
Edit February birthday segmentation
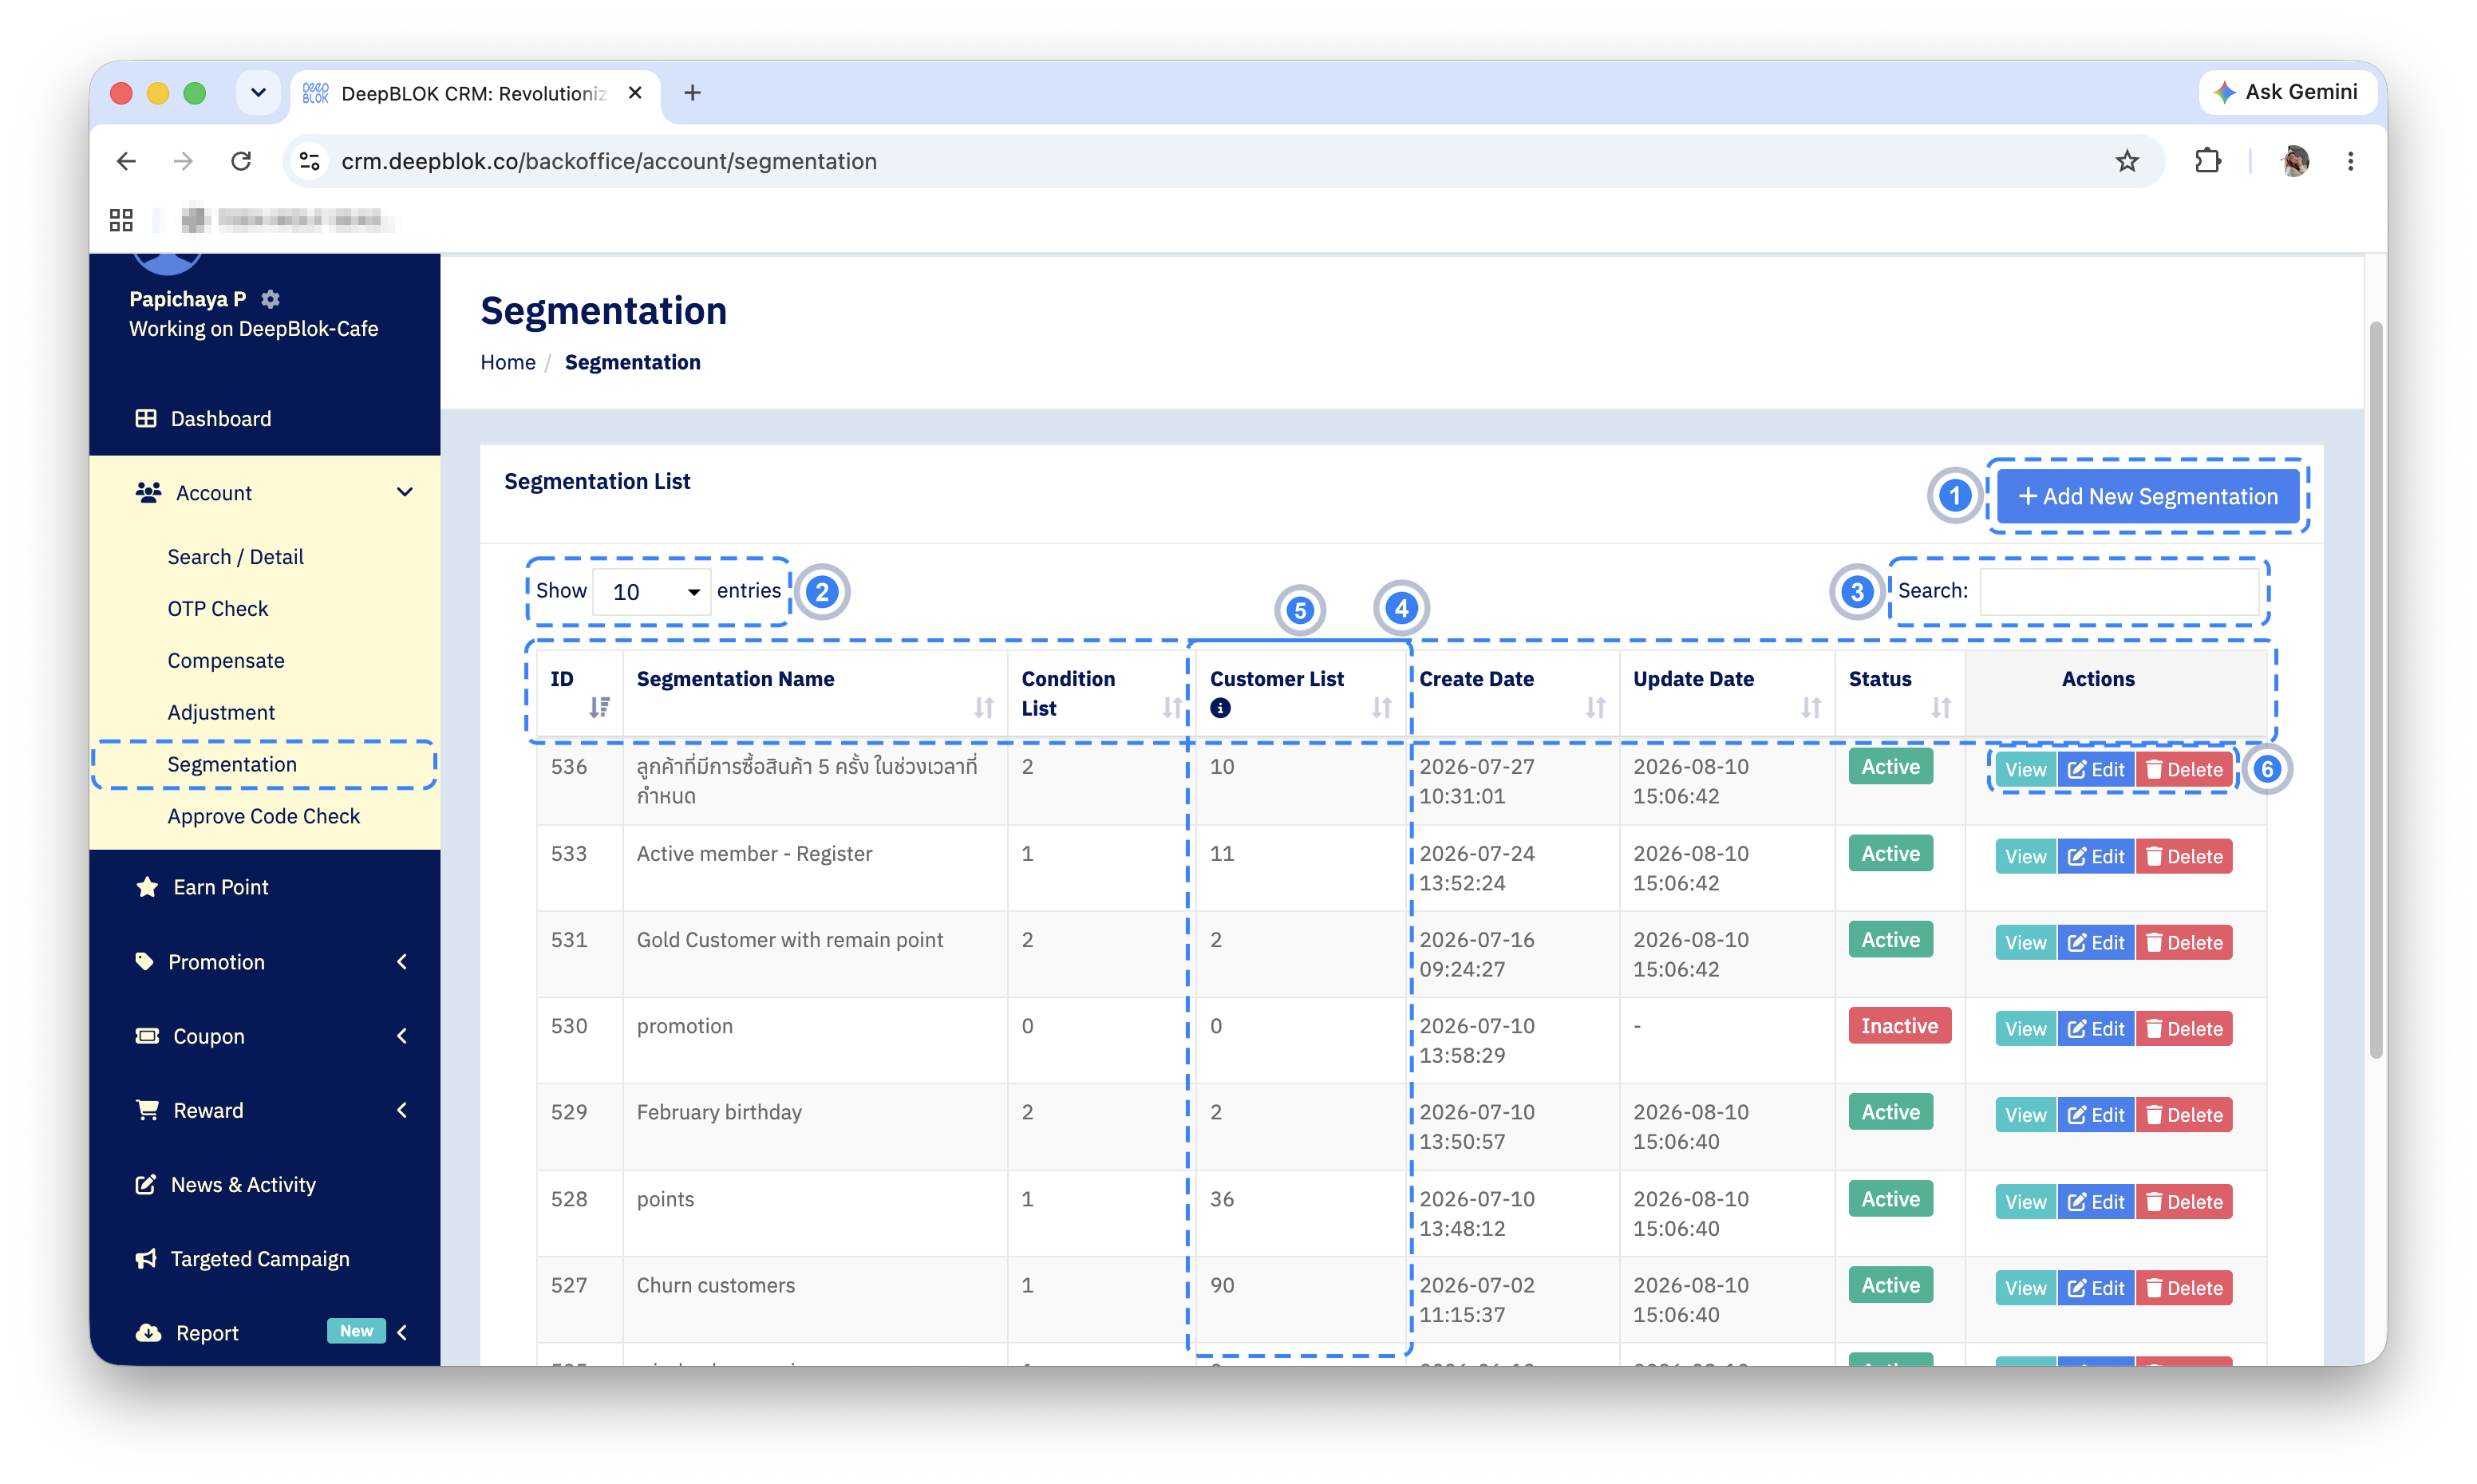click(2095, 1115)
